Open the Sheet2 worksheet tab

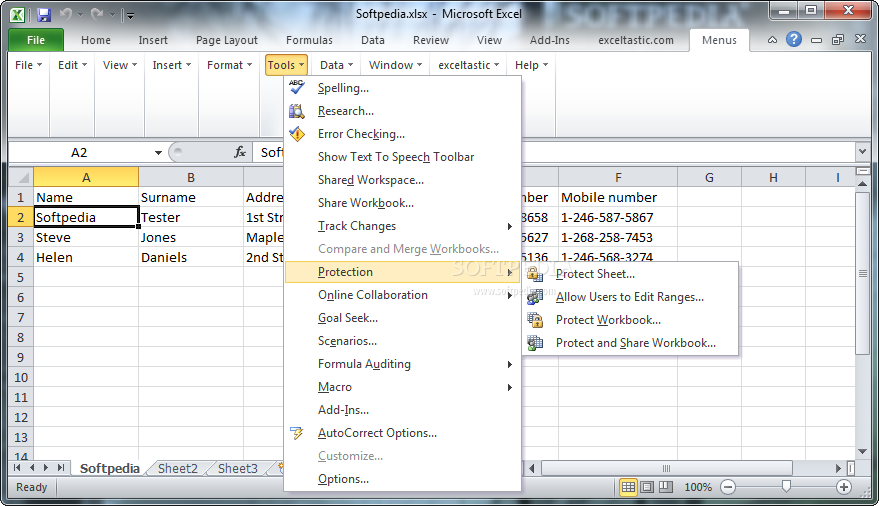178,468
